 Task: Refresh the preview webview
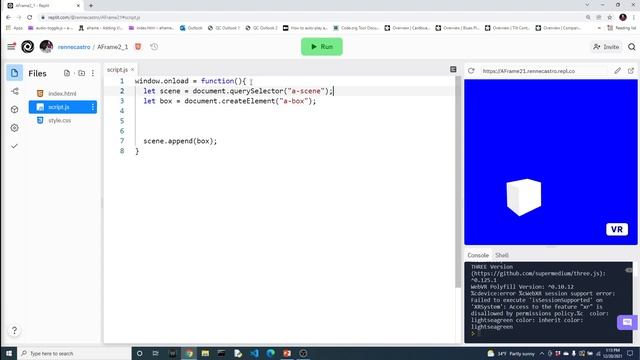click(471, 71)
